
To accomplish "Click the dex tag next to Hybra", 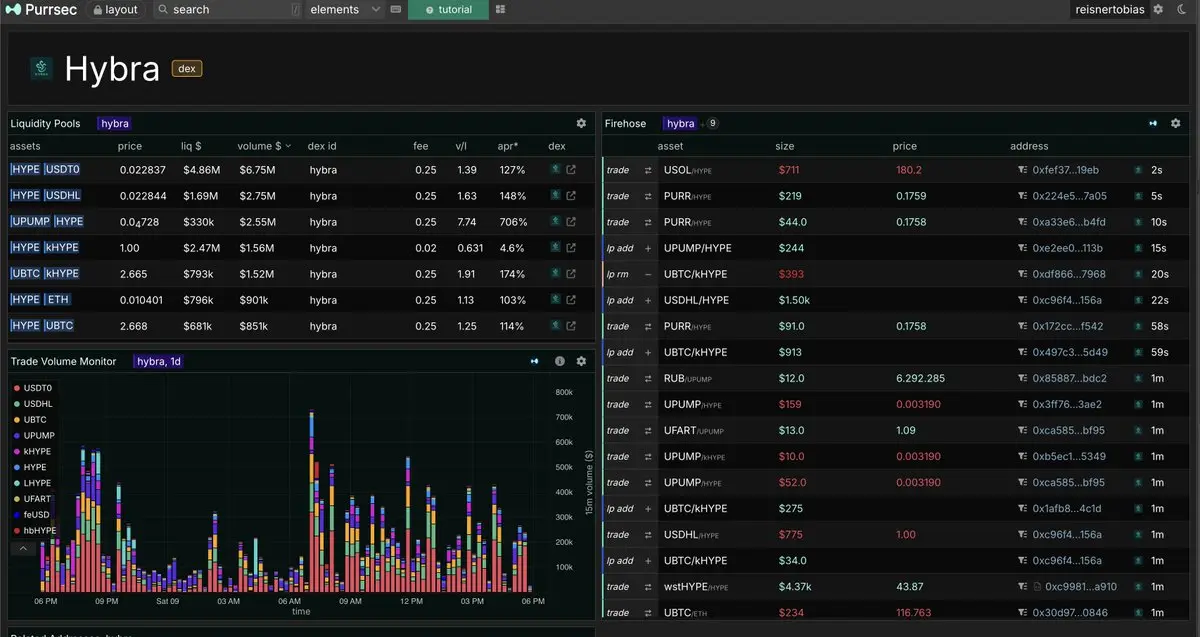I will point(187,68).
